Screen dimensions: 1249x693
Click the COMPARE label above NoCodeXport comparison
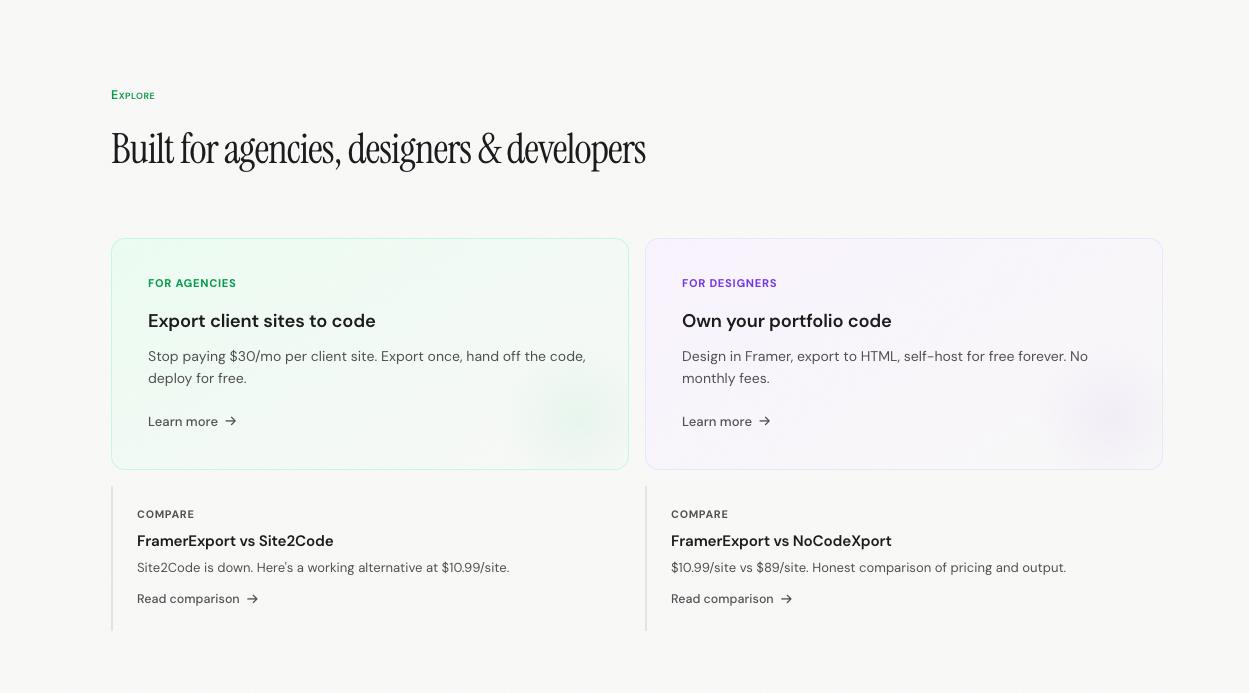[x=699, y=514]
